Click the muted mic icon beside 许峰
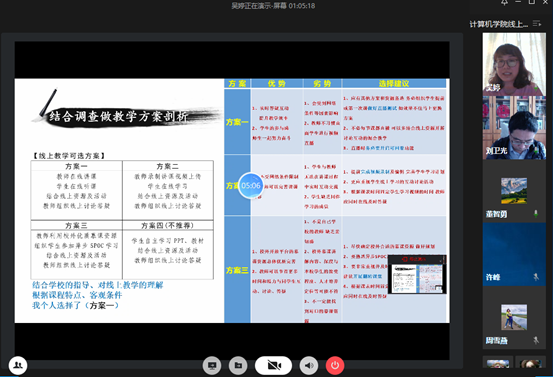The image size is (553, 377). tap(536, 277)
